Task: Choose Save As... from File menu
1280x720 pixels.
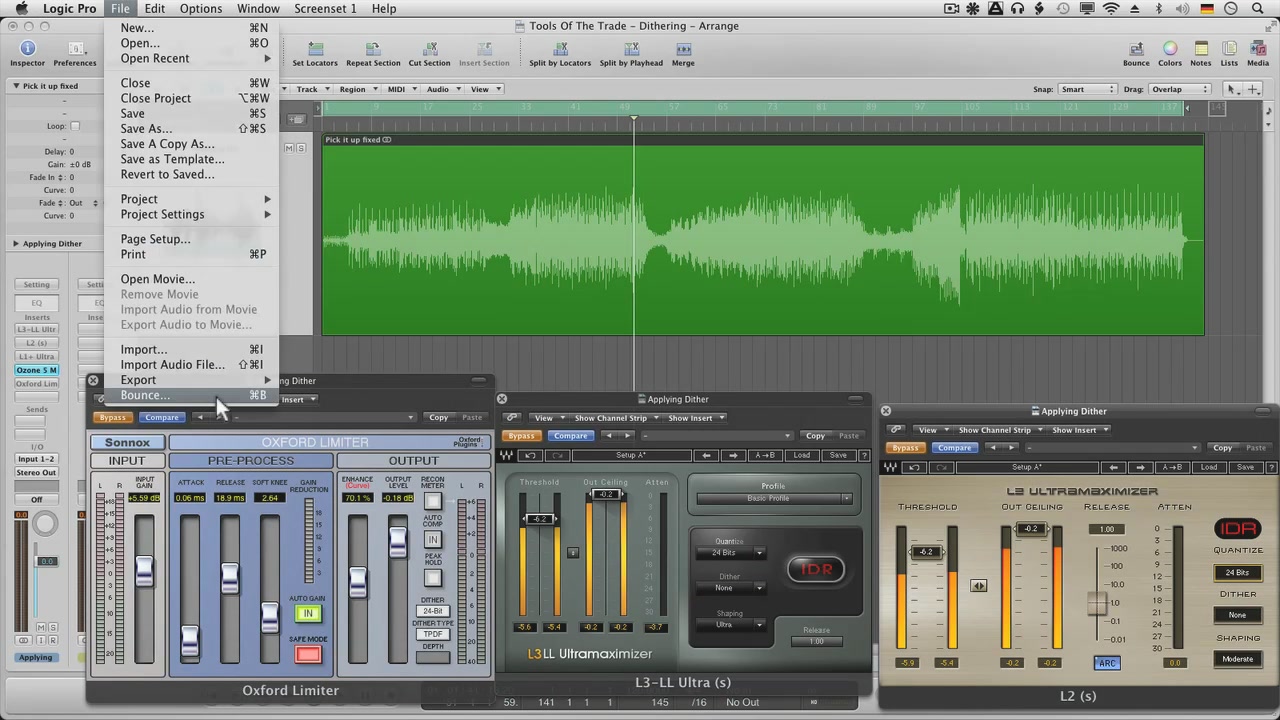Action: pos(191,128)
